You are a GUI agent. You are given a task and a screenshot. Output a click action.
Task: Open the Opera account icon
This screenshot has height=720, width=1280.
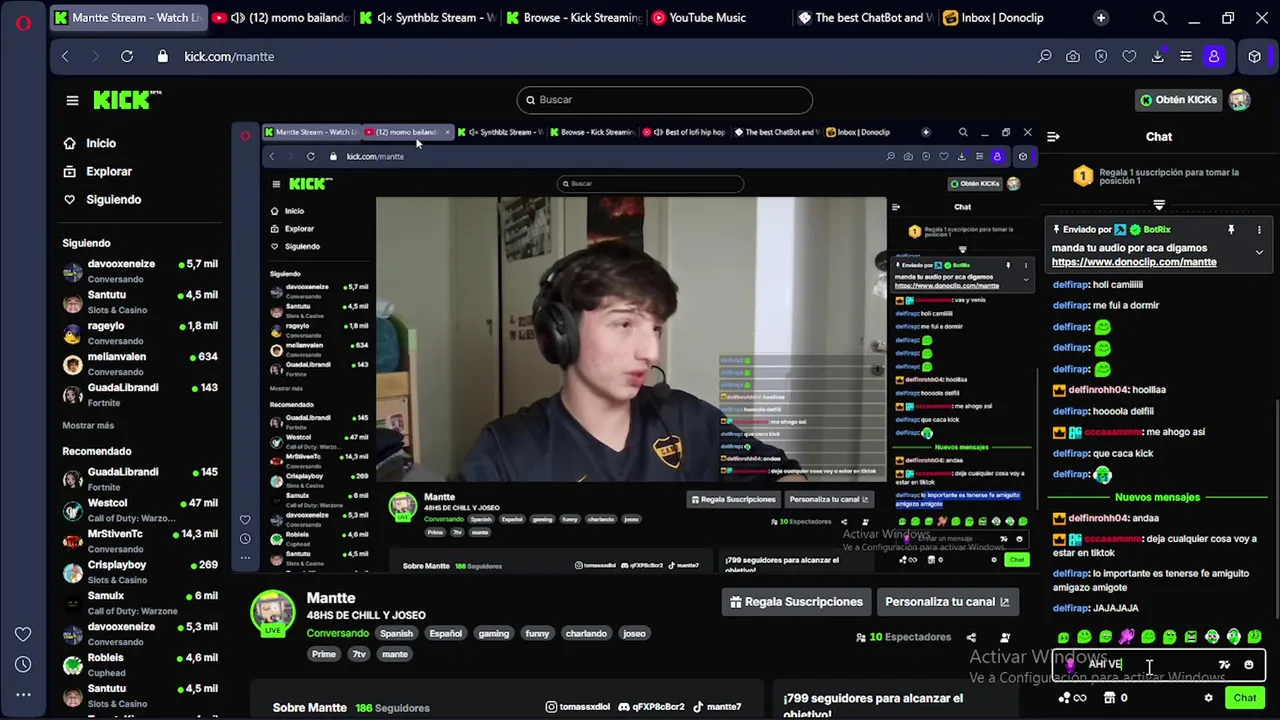pyautogui.click(x=1214, y=57)
